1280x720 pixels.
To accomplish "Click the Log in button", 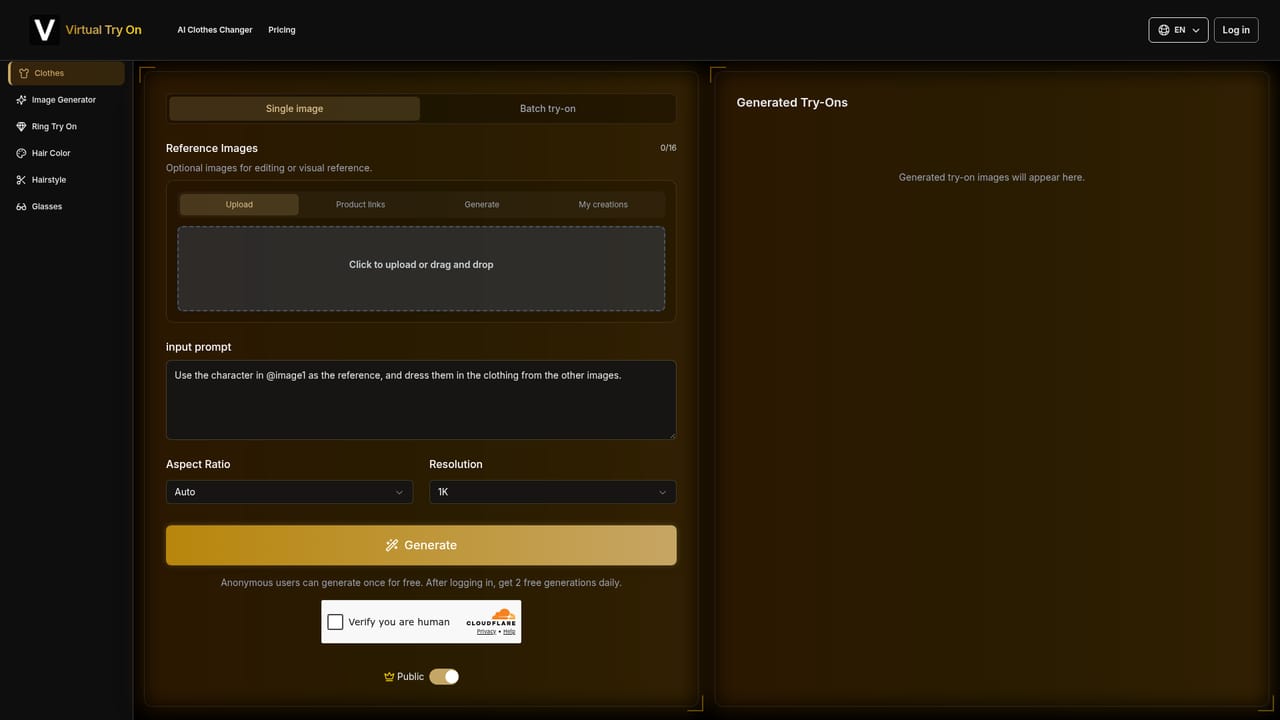I will tap(1236, 30).
